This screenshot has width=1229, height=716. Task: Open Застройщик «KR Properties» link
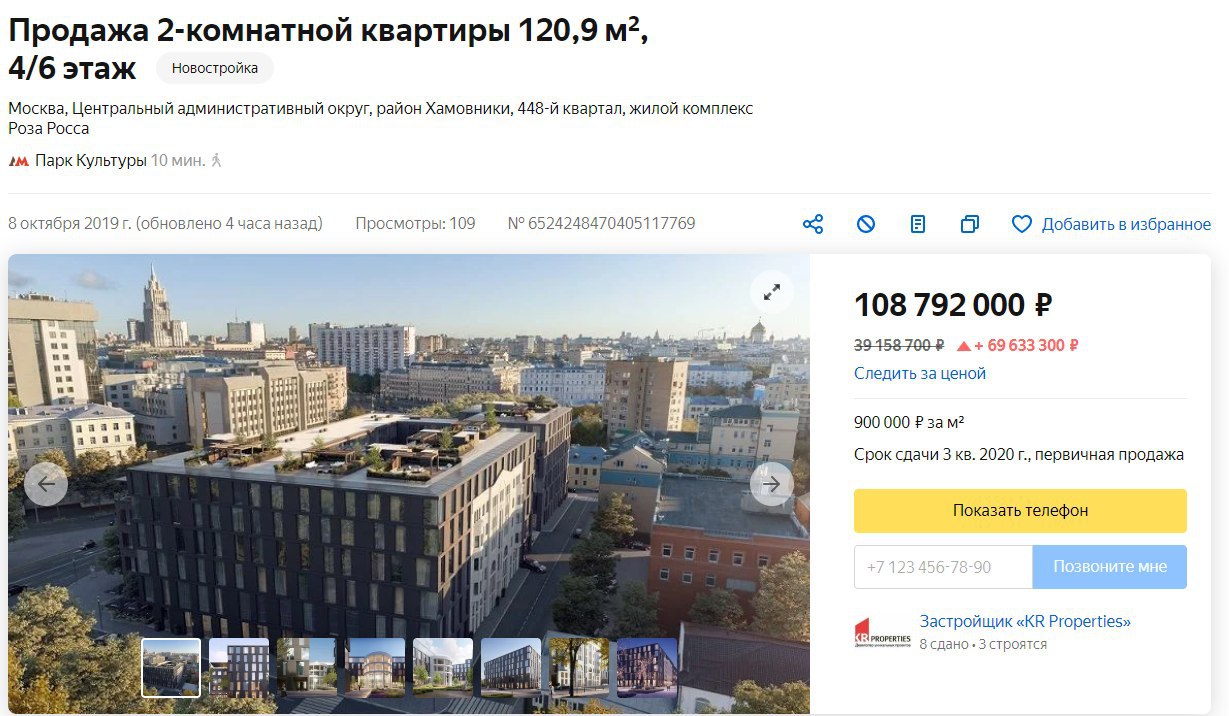1025,621
